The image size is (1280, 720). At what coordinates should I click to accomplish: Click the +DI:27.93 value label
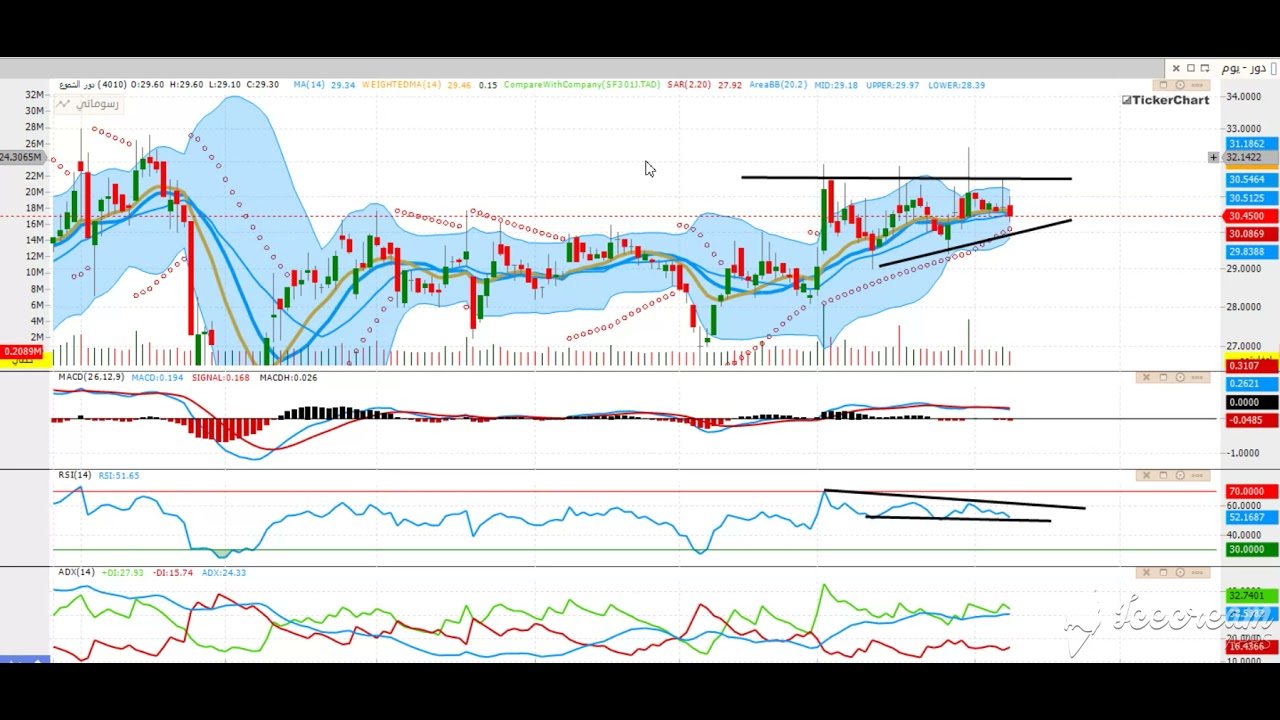tap(124, 572)
